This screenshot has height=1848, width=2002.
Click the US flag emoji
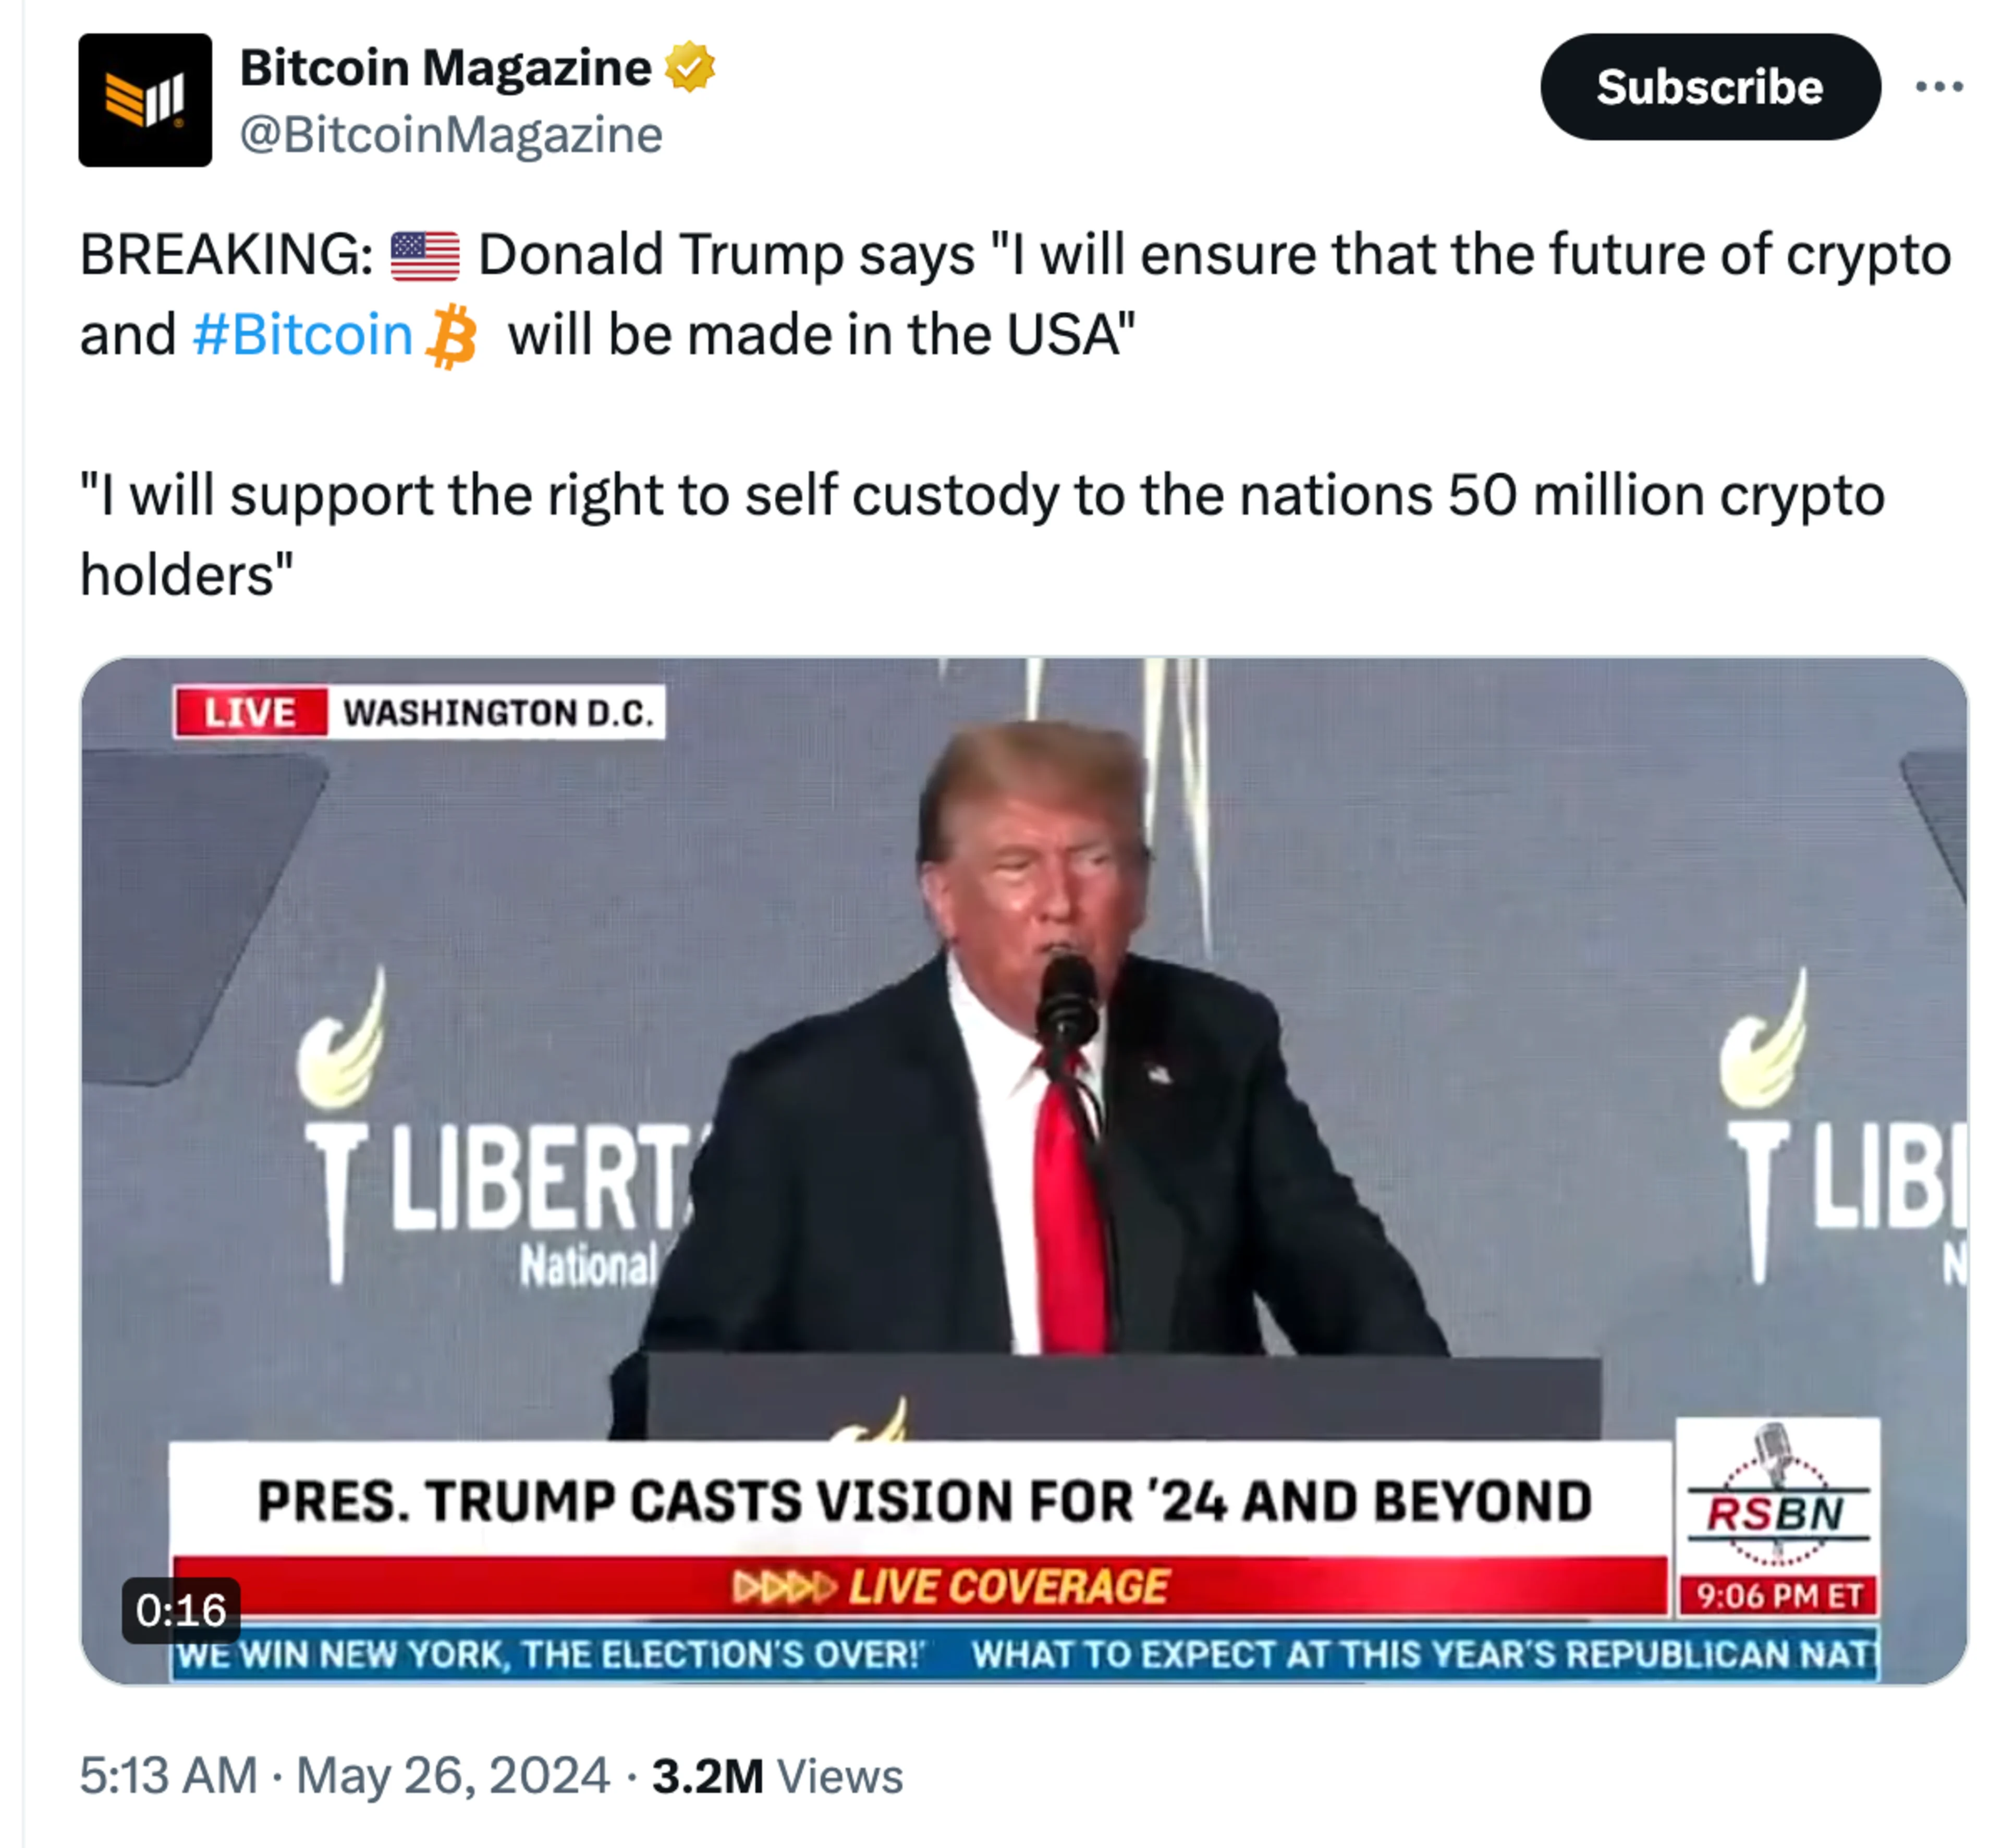tap(425, 256)
